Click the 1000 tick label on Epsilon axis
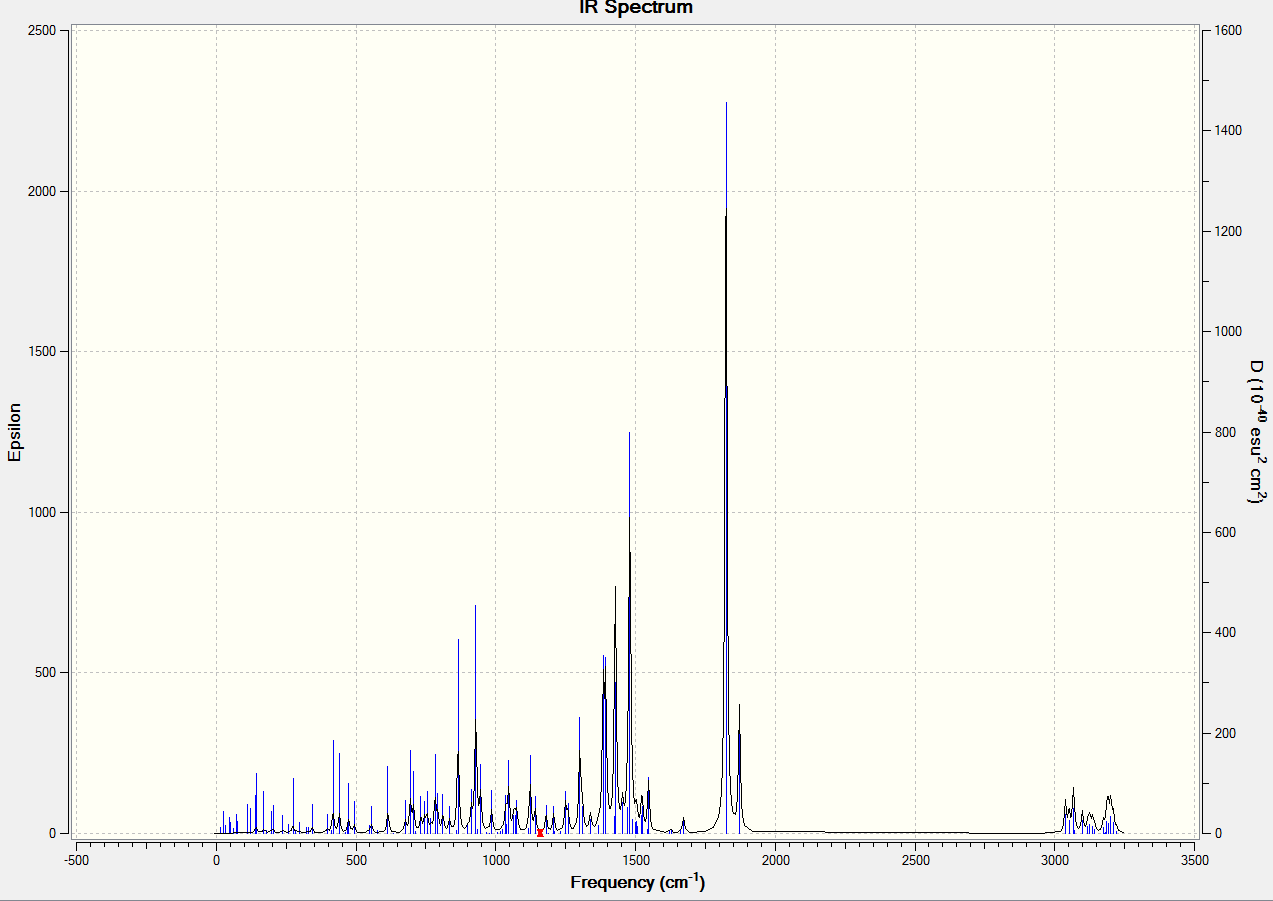The image size is (1273, 901). point(44,513)
